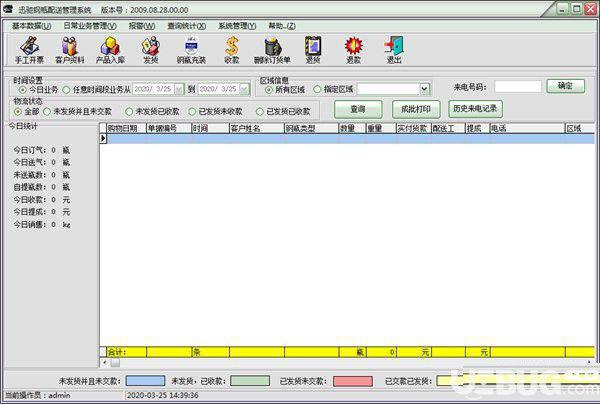Click the 来电号码 input field
Image resolution: width=600 pixels, height=404 pixels.
point(518,86)
